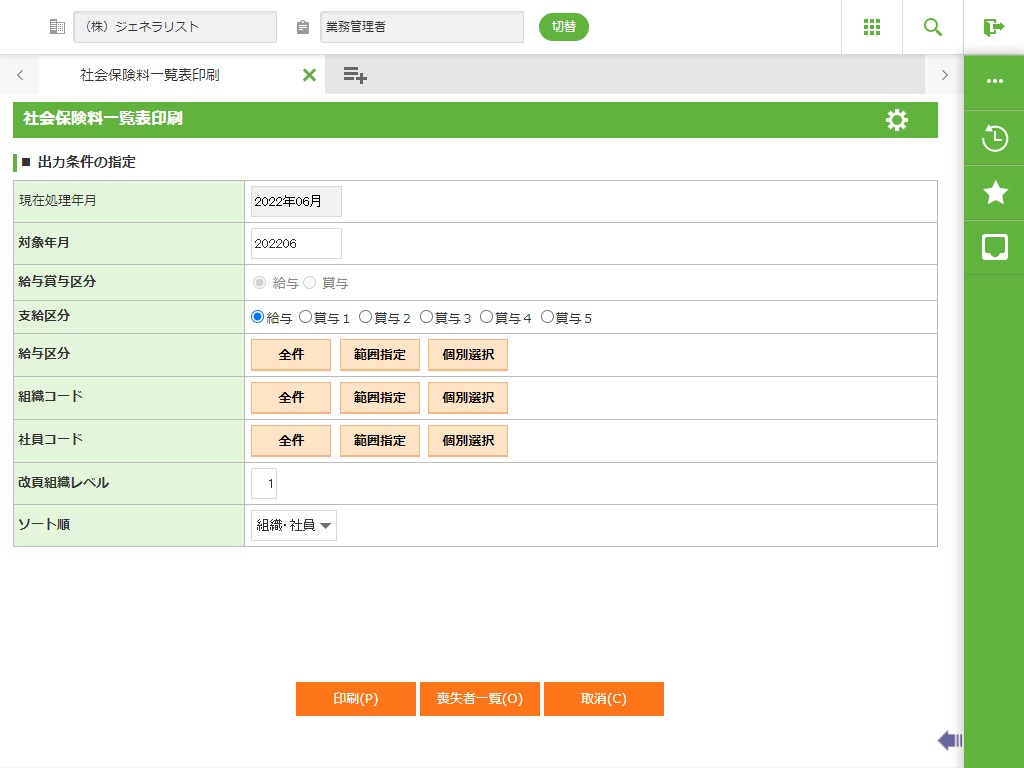1024x768 pixels.
Task: Expand the ソート順 dropdown
Action: click(294, 525)
